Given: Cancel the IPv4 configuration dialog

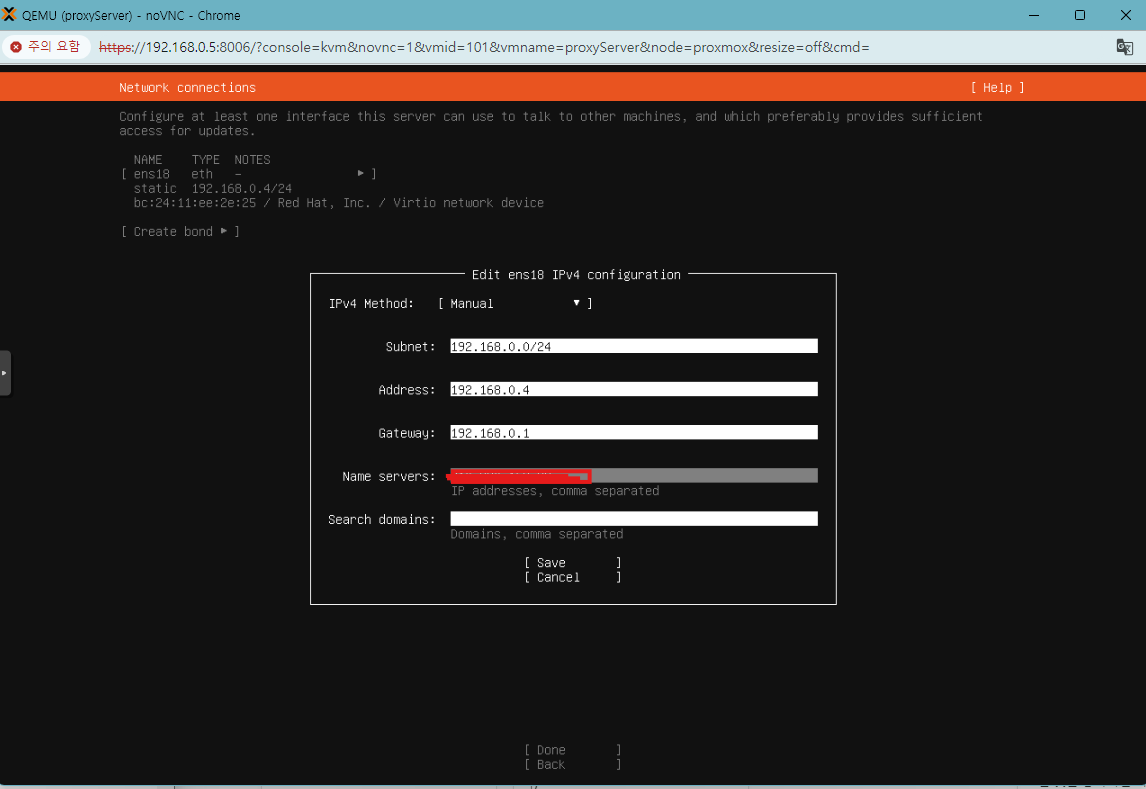Looking at the screenshot, I should point(573,577).
